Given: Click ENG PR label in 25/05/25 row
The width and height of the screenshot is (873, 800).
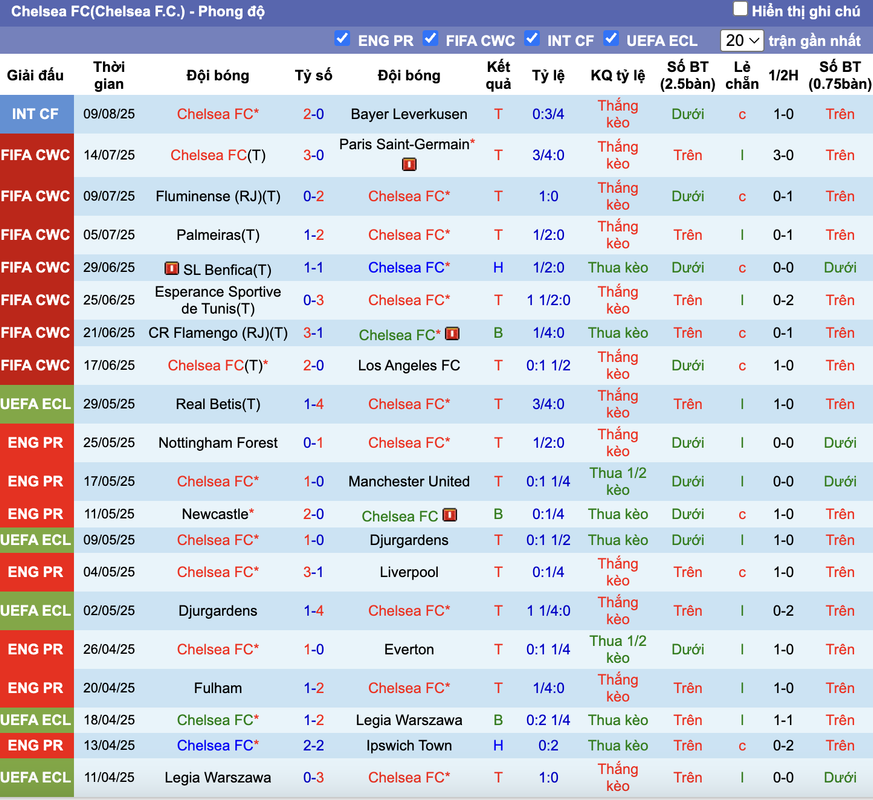Looking at the screenshot, I should (35, 443).
